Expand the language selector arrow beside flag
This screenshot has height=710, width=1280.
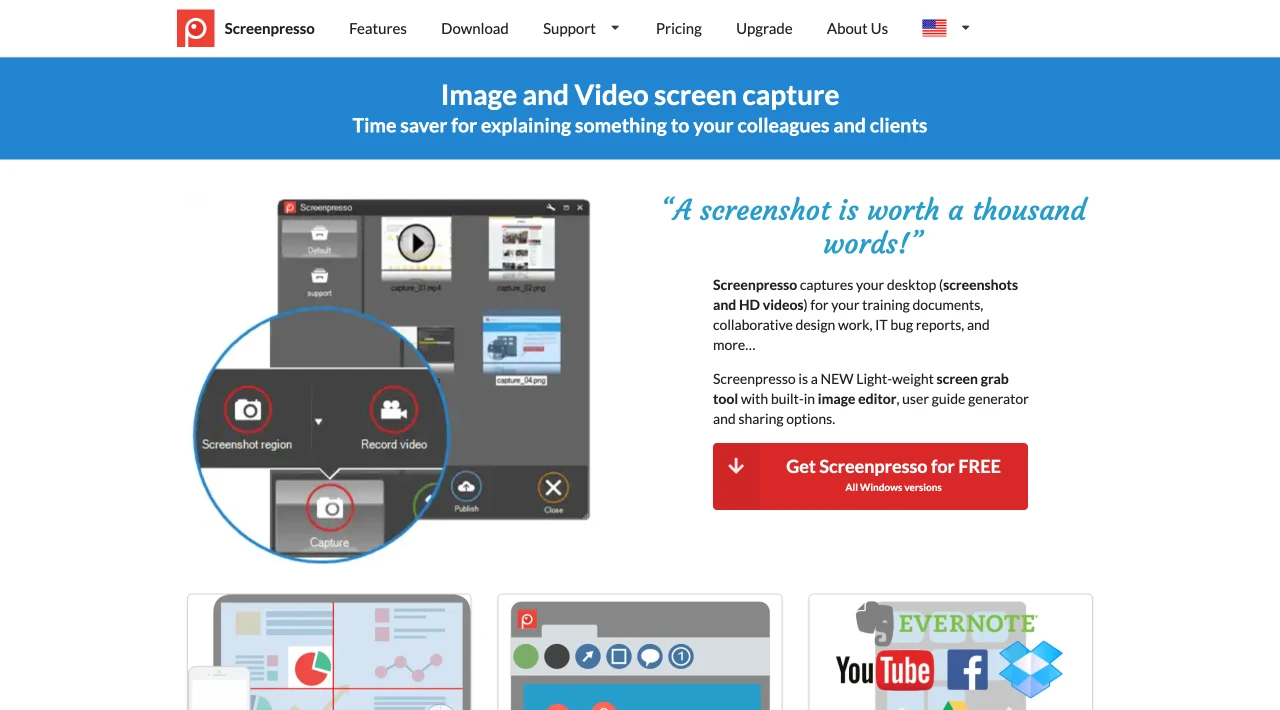(x=965, y=28)
